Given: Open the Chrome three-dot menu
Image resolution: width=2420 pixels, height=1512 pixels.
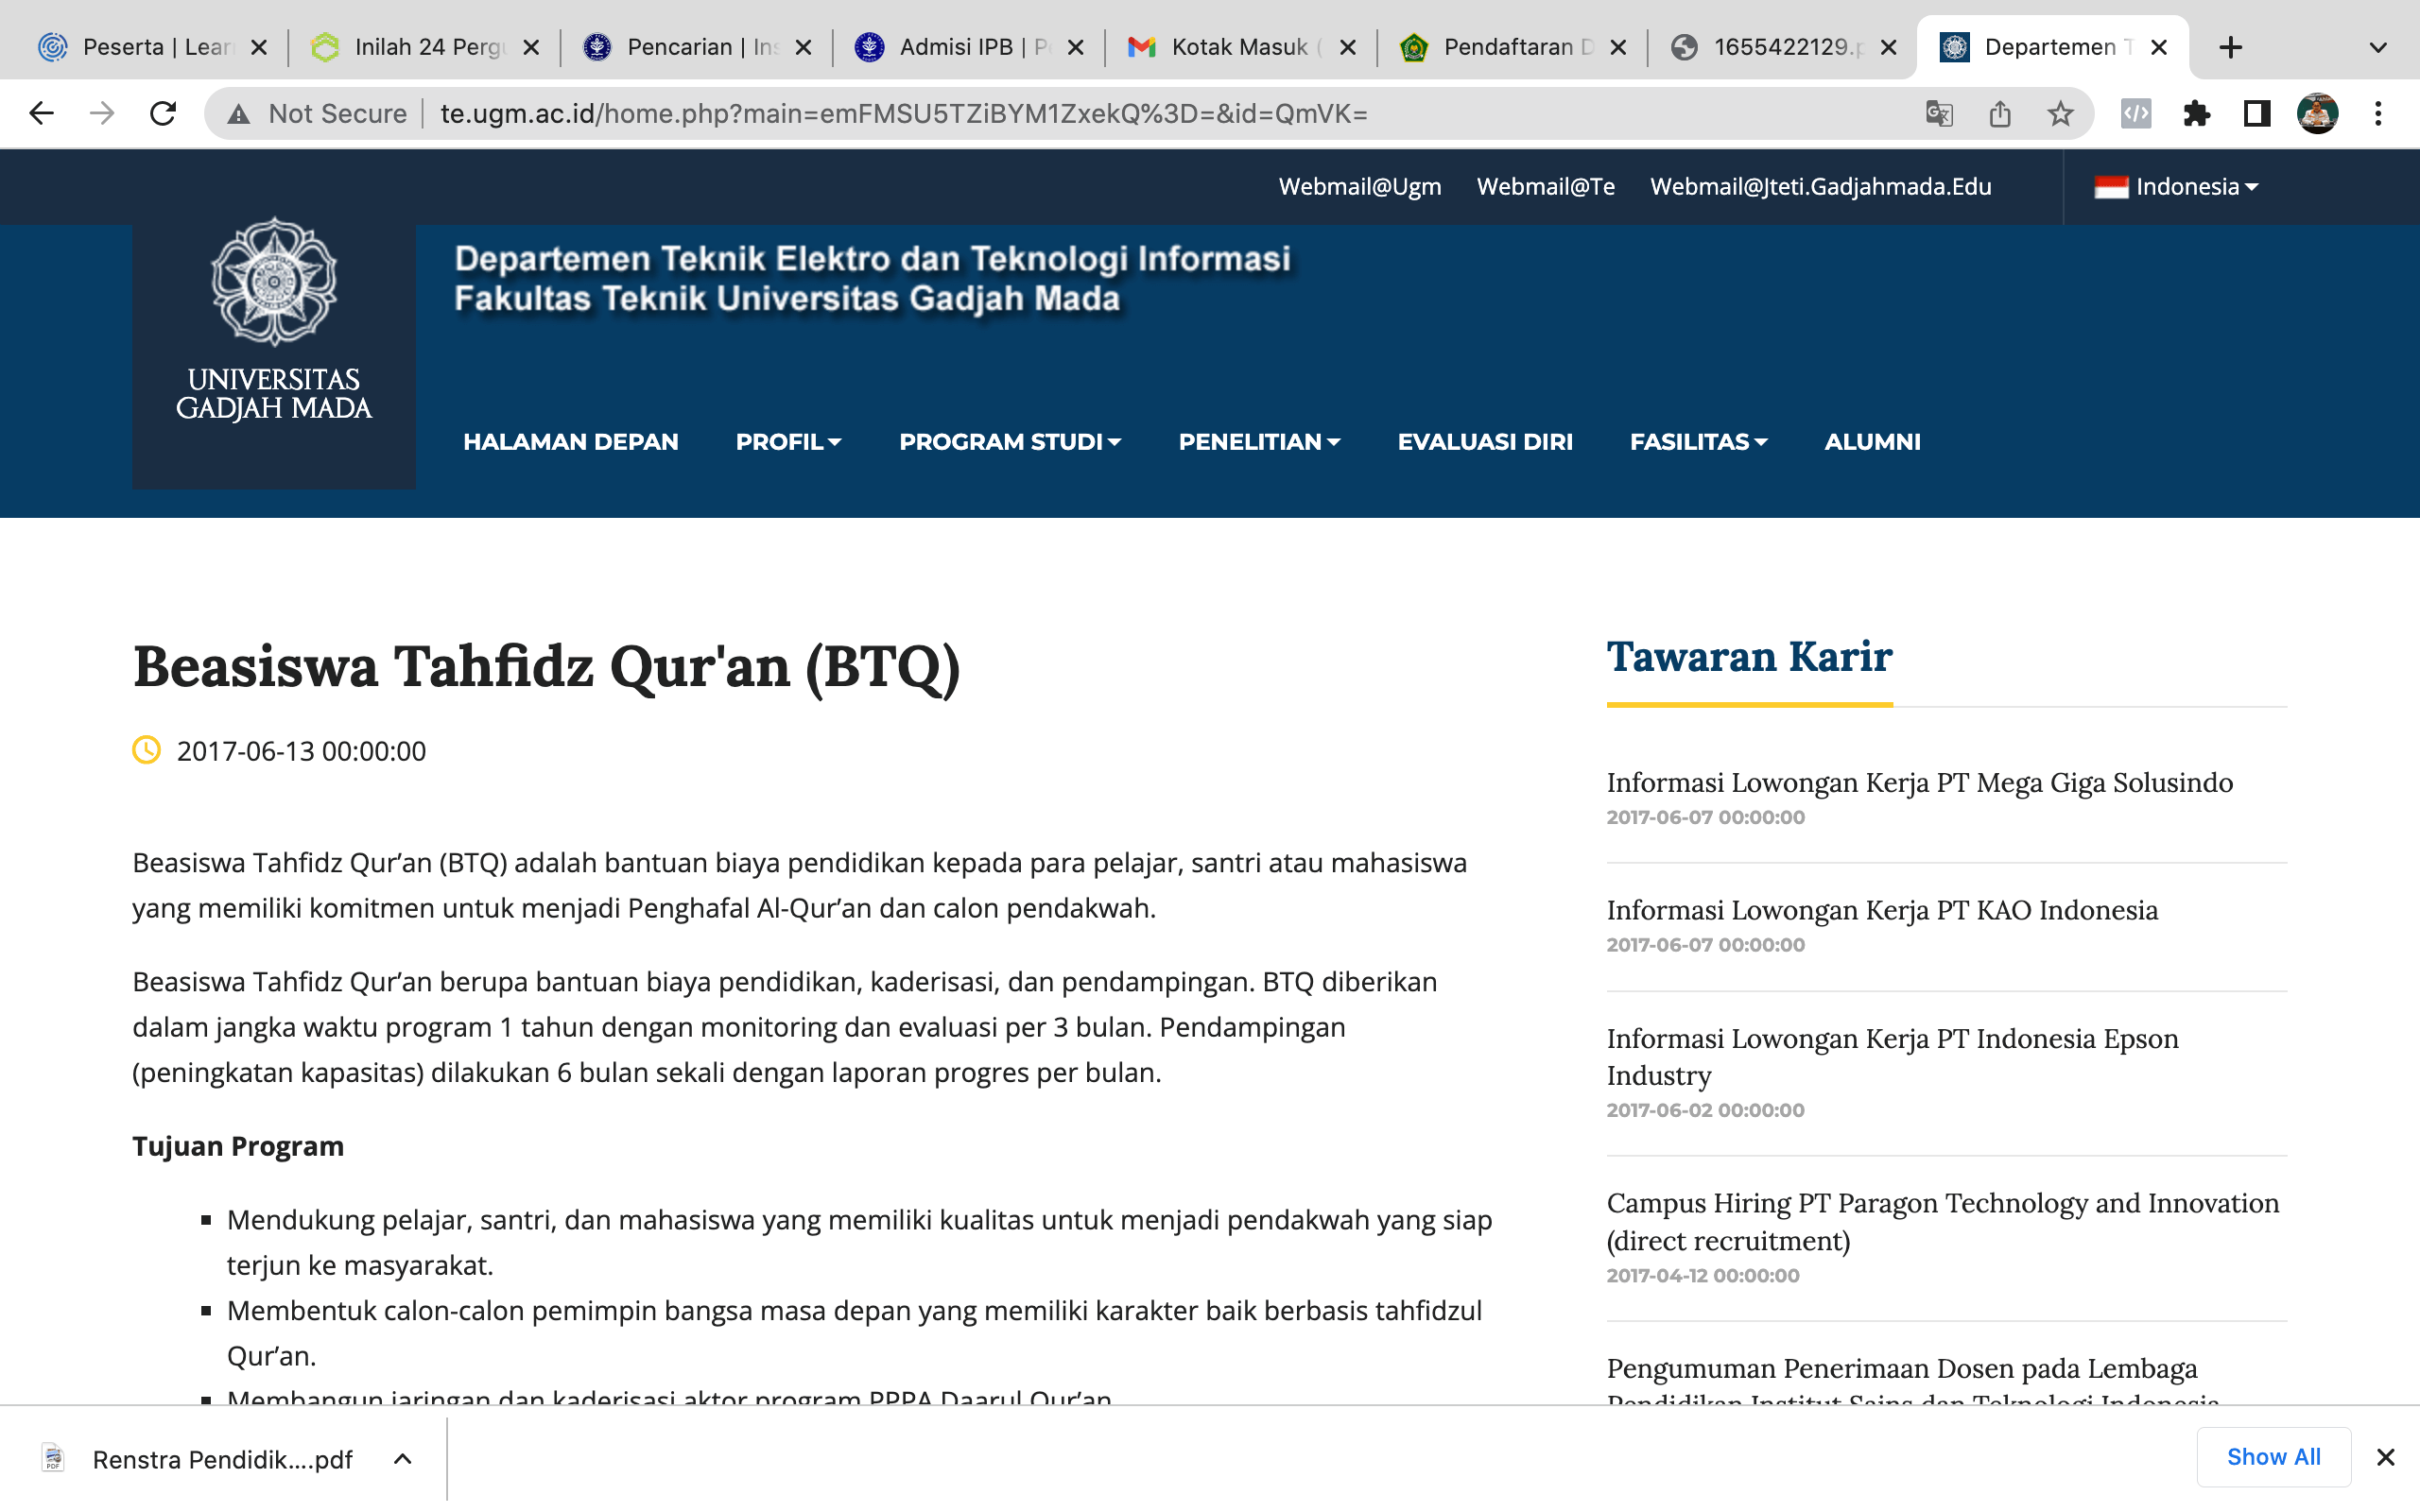Looking at the screenshot, I should pyautogui.click(x=2378, y=113).
